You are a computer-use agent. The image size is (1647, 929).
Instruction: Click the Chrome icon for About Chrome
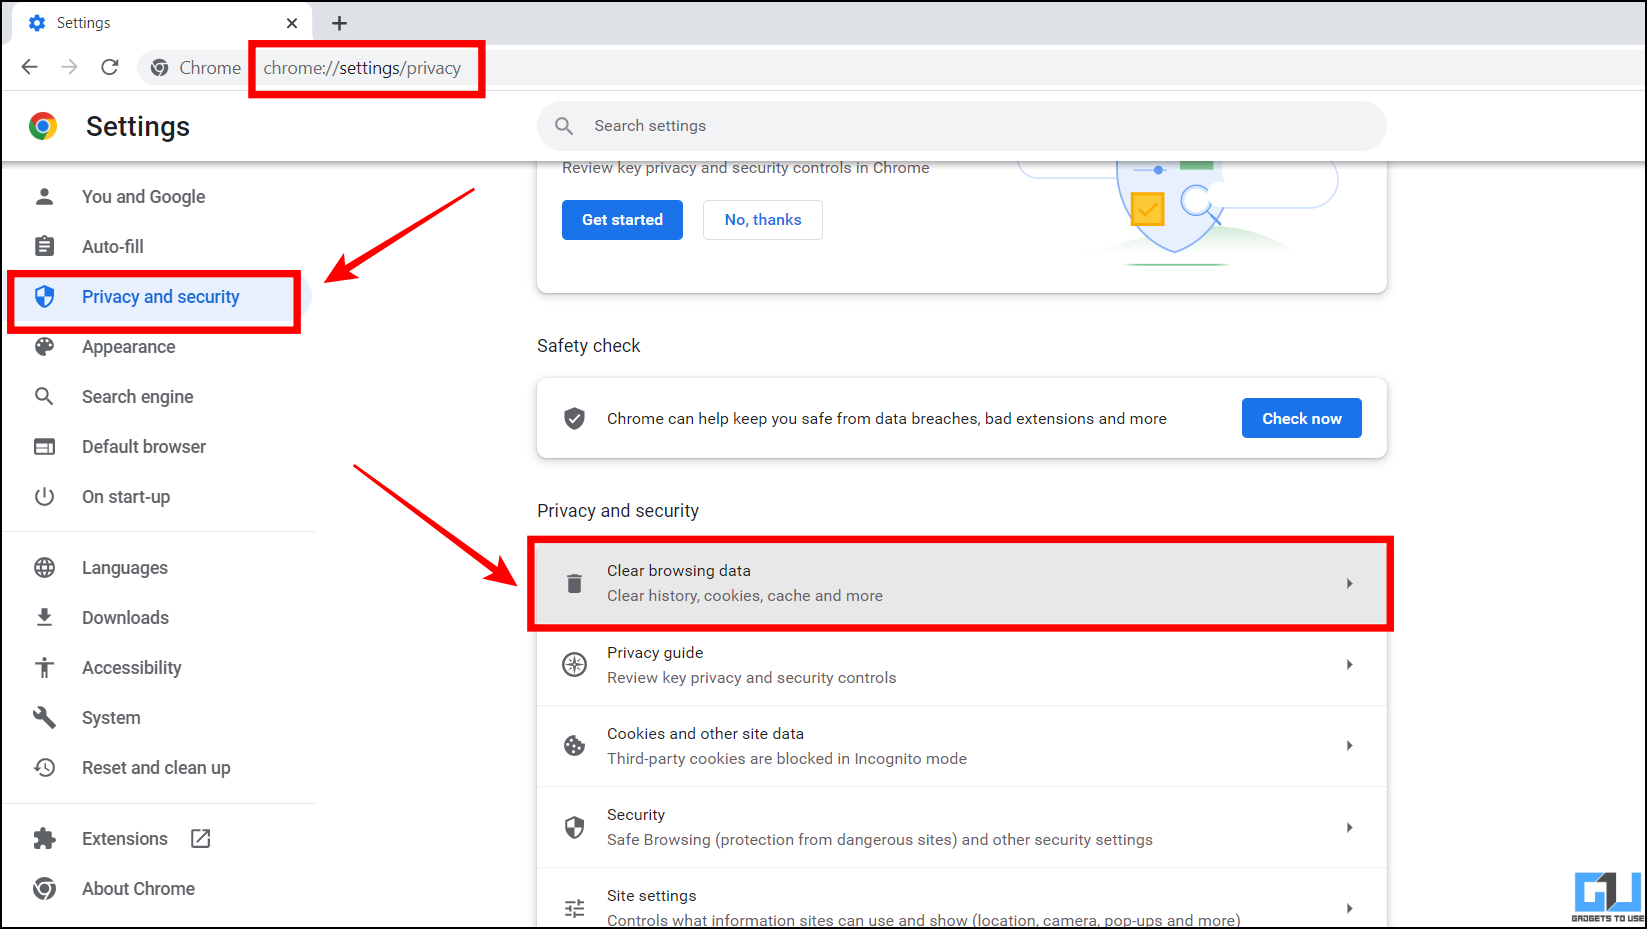(x=44, y=888)
